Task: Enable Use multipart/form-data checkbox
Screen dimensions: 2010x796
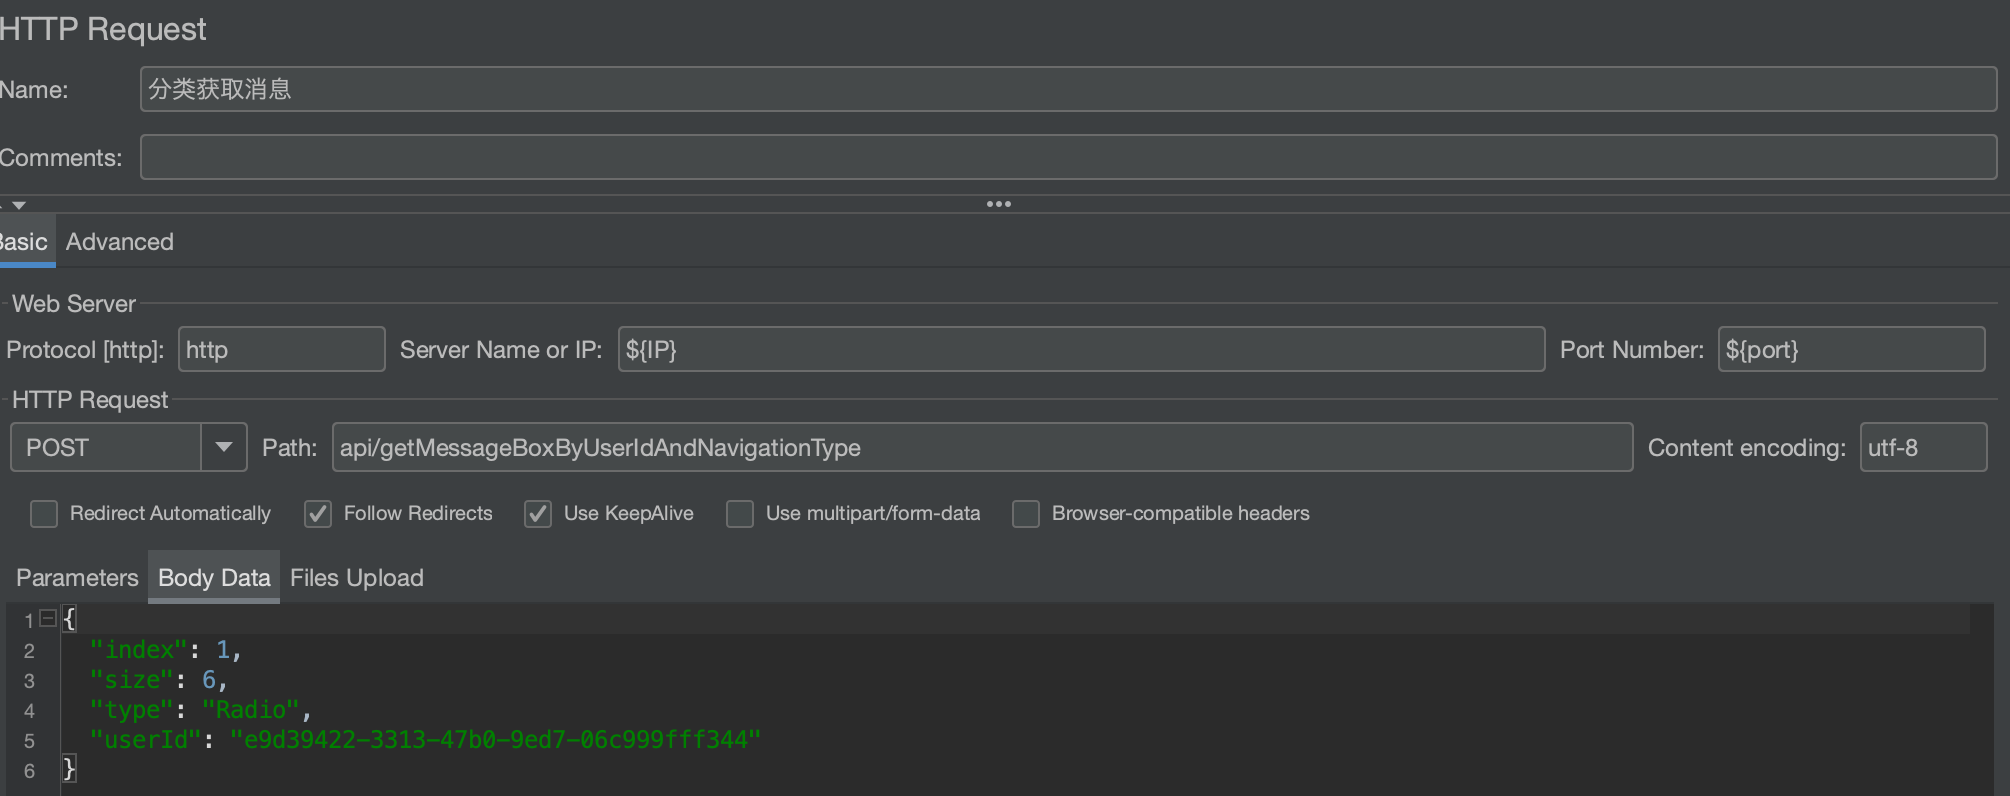Action: (x=740, y=514)
